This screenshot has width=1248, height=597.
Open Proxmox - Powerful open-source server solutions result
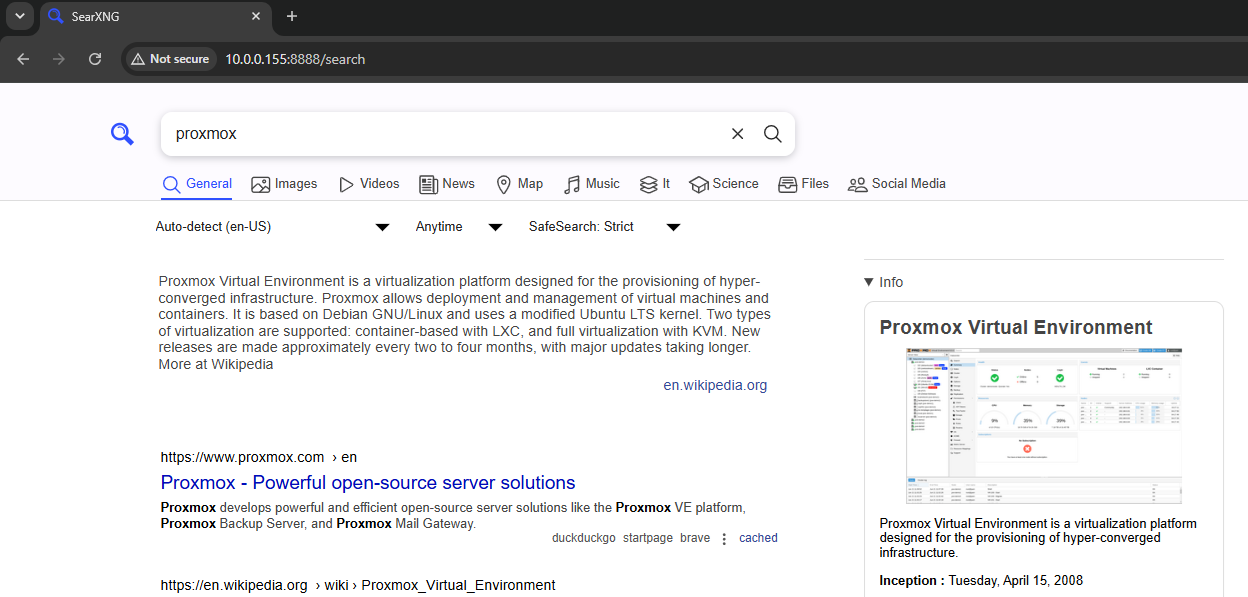pyautogui.click(x=368, y=483)
